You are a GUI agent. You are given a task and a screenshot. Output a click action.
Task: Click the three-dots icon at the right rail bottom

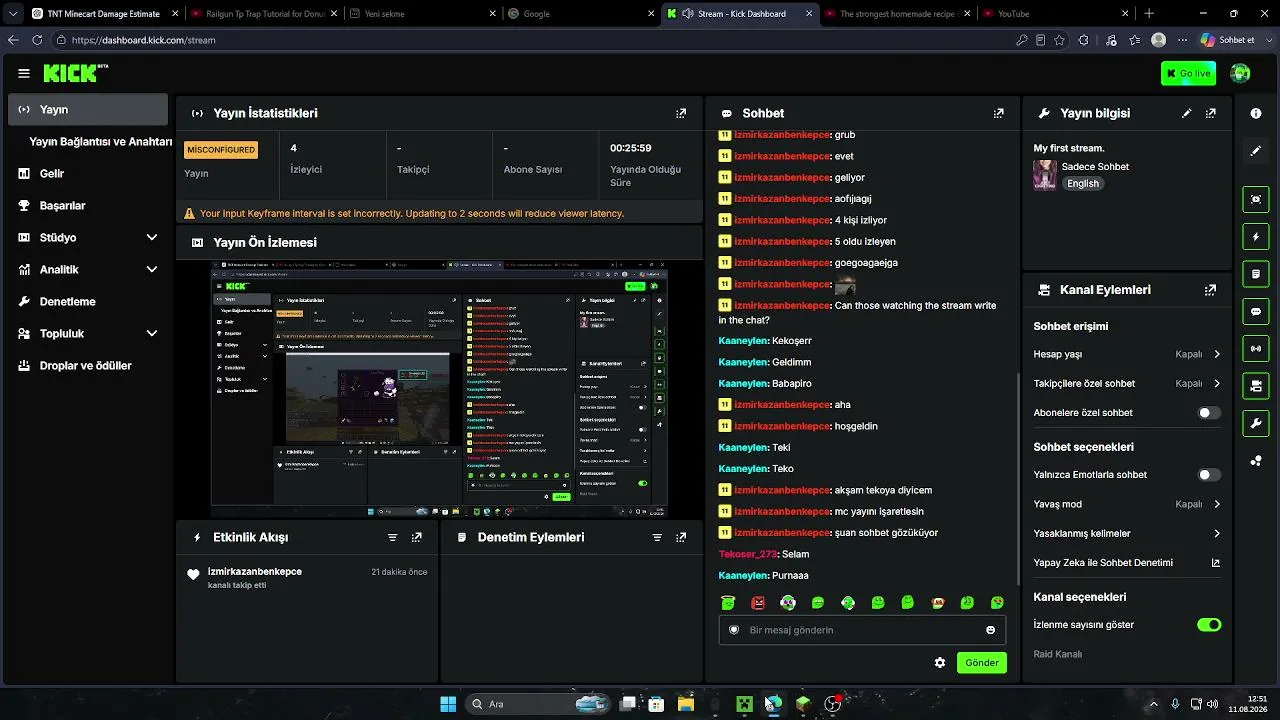(1256, 460)
